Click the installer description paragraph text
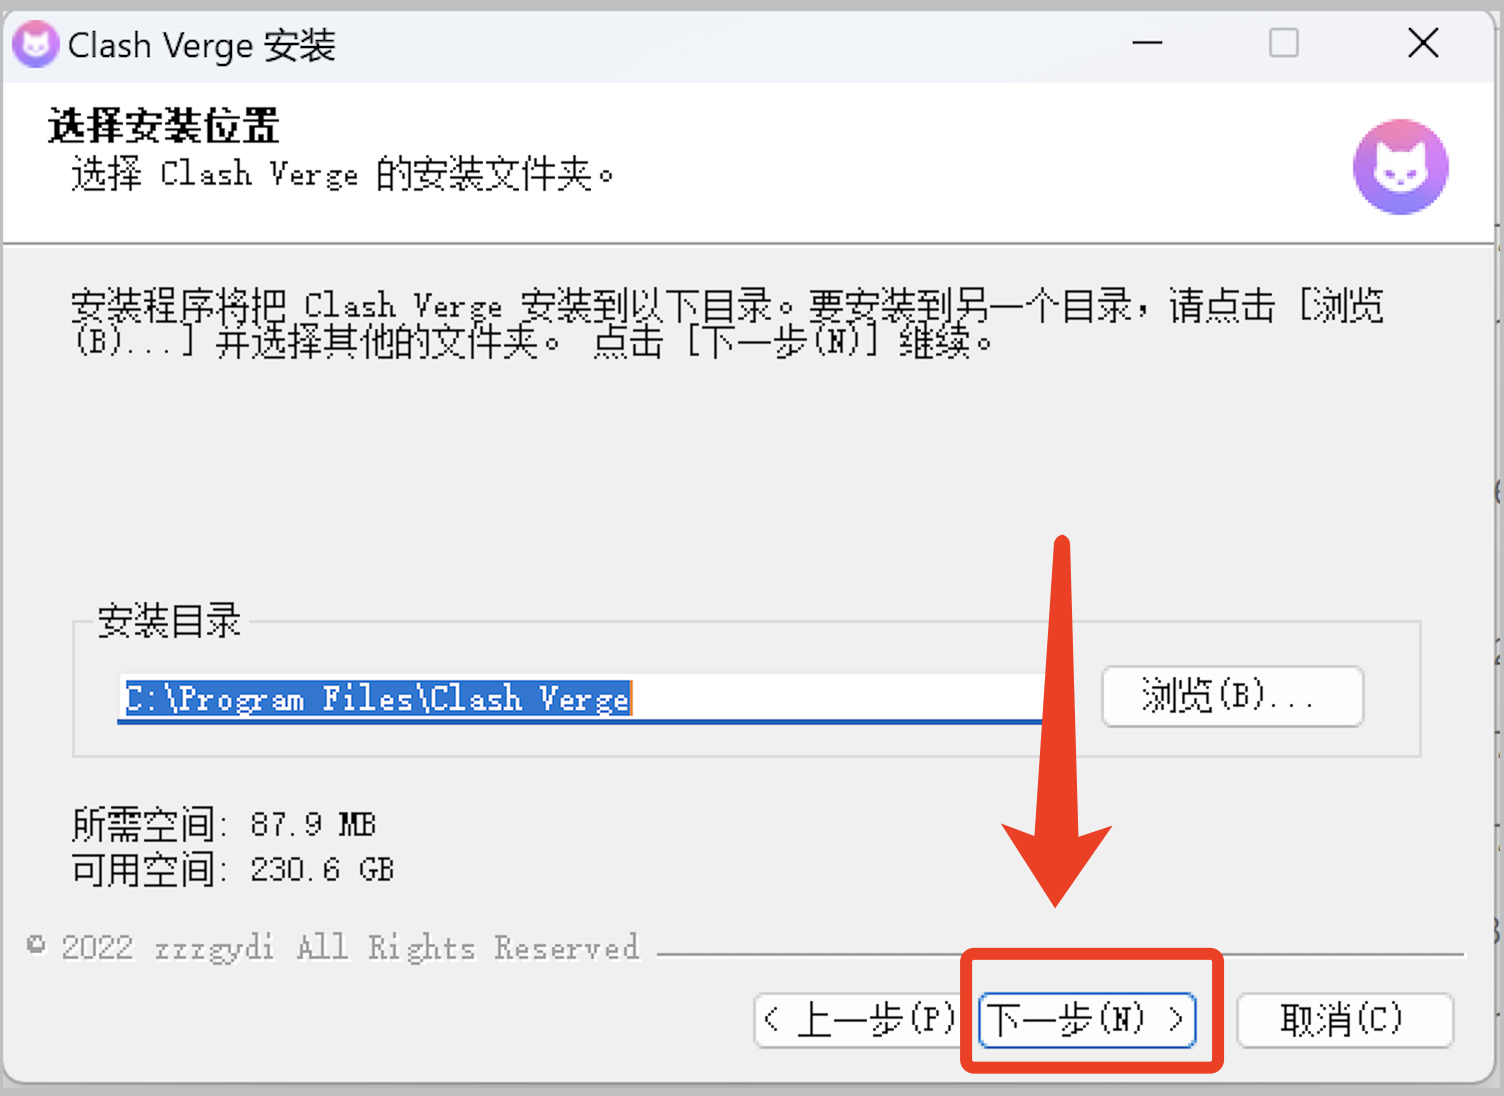Image resolution: width=1504 pixels, height=1096 pixels. click(x=728, y=323)
